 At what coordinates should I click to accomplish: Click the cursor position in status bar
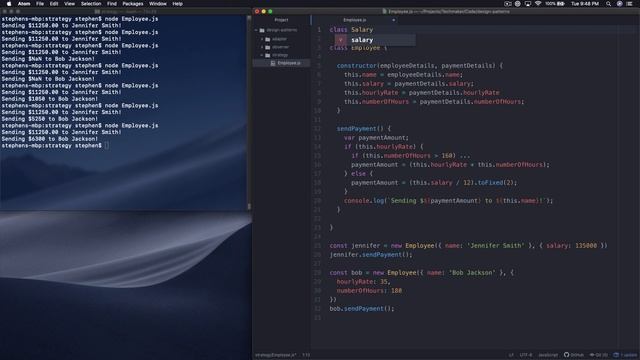pyautogui.click(x=306, y=355)
